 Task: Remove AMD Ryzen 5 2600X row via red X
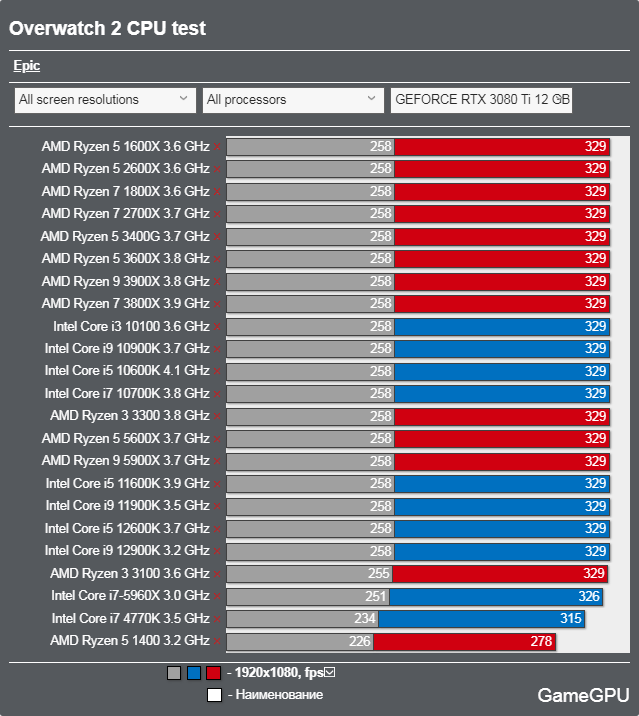(217, 169)
